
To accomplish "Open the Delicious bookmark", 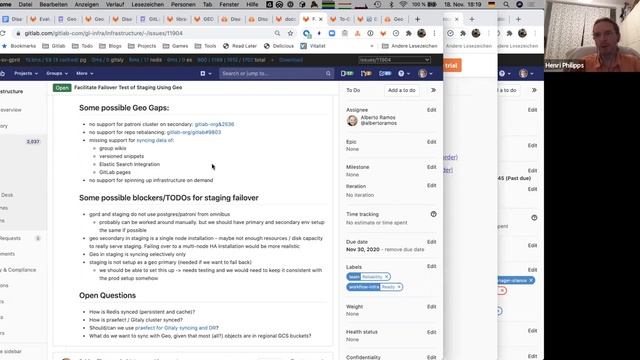I will (279, 46).
